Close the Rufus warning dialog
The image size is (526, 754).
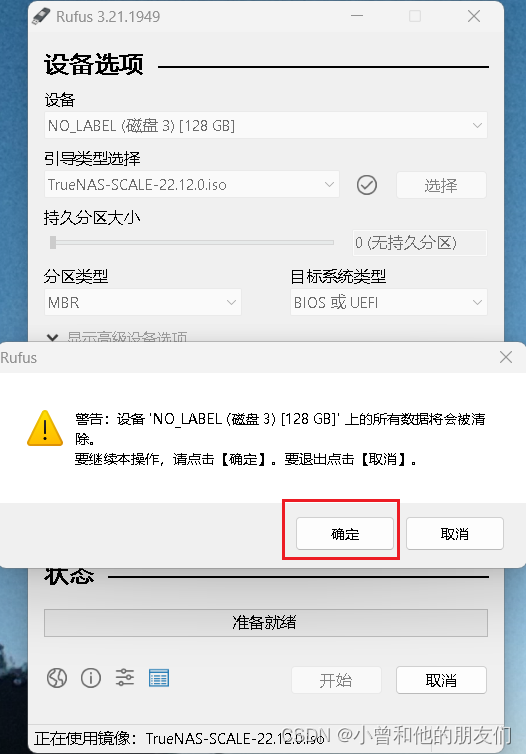(506, 357)
